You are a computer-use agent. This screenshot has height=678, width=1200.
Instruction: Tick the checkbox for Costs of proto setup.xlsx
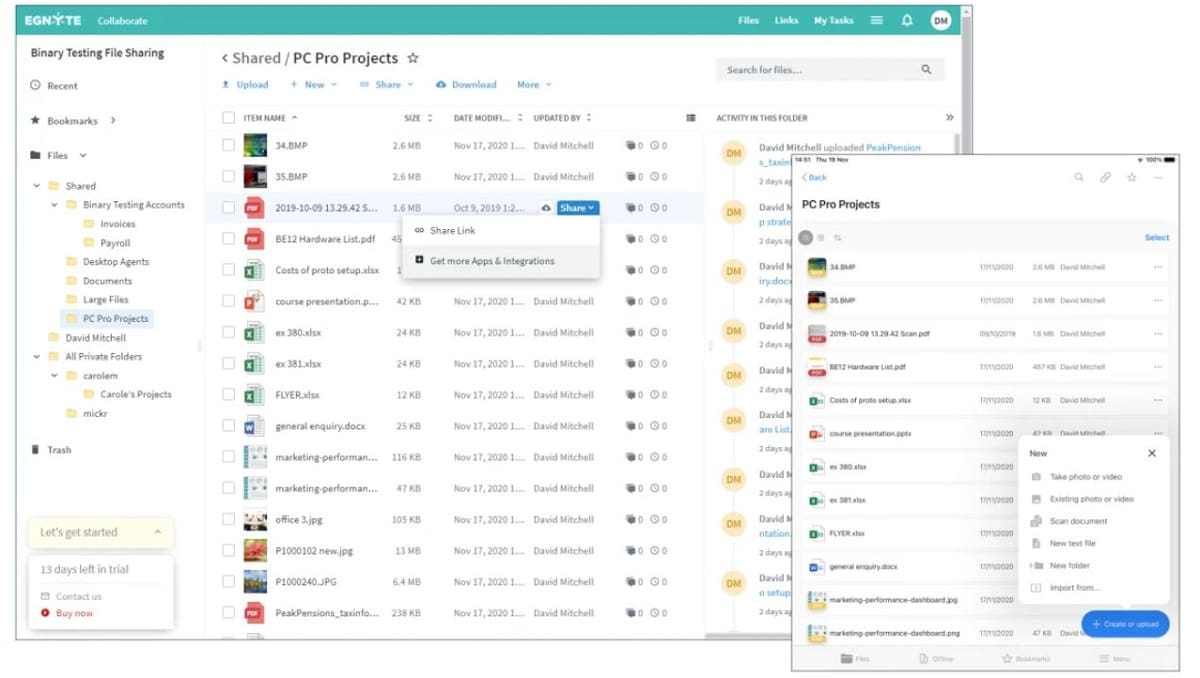tap(228, 270)
